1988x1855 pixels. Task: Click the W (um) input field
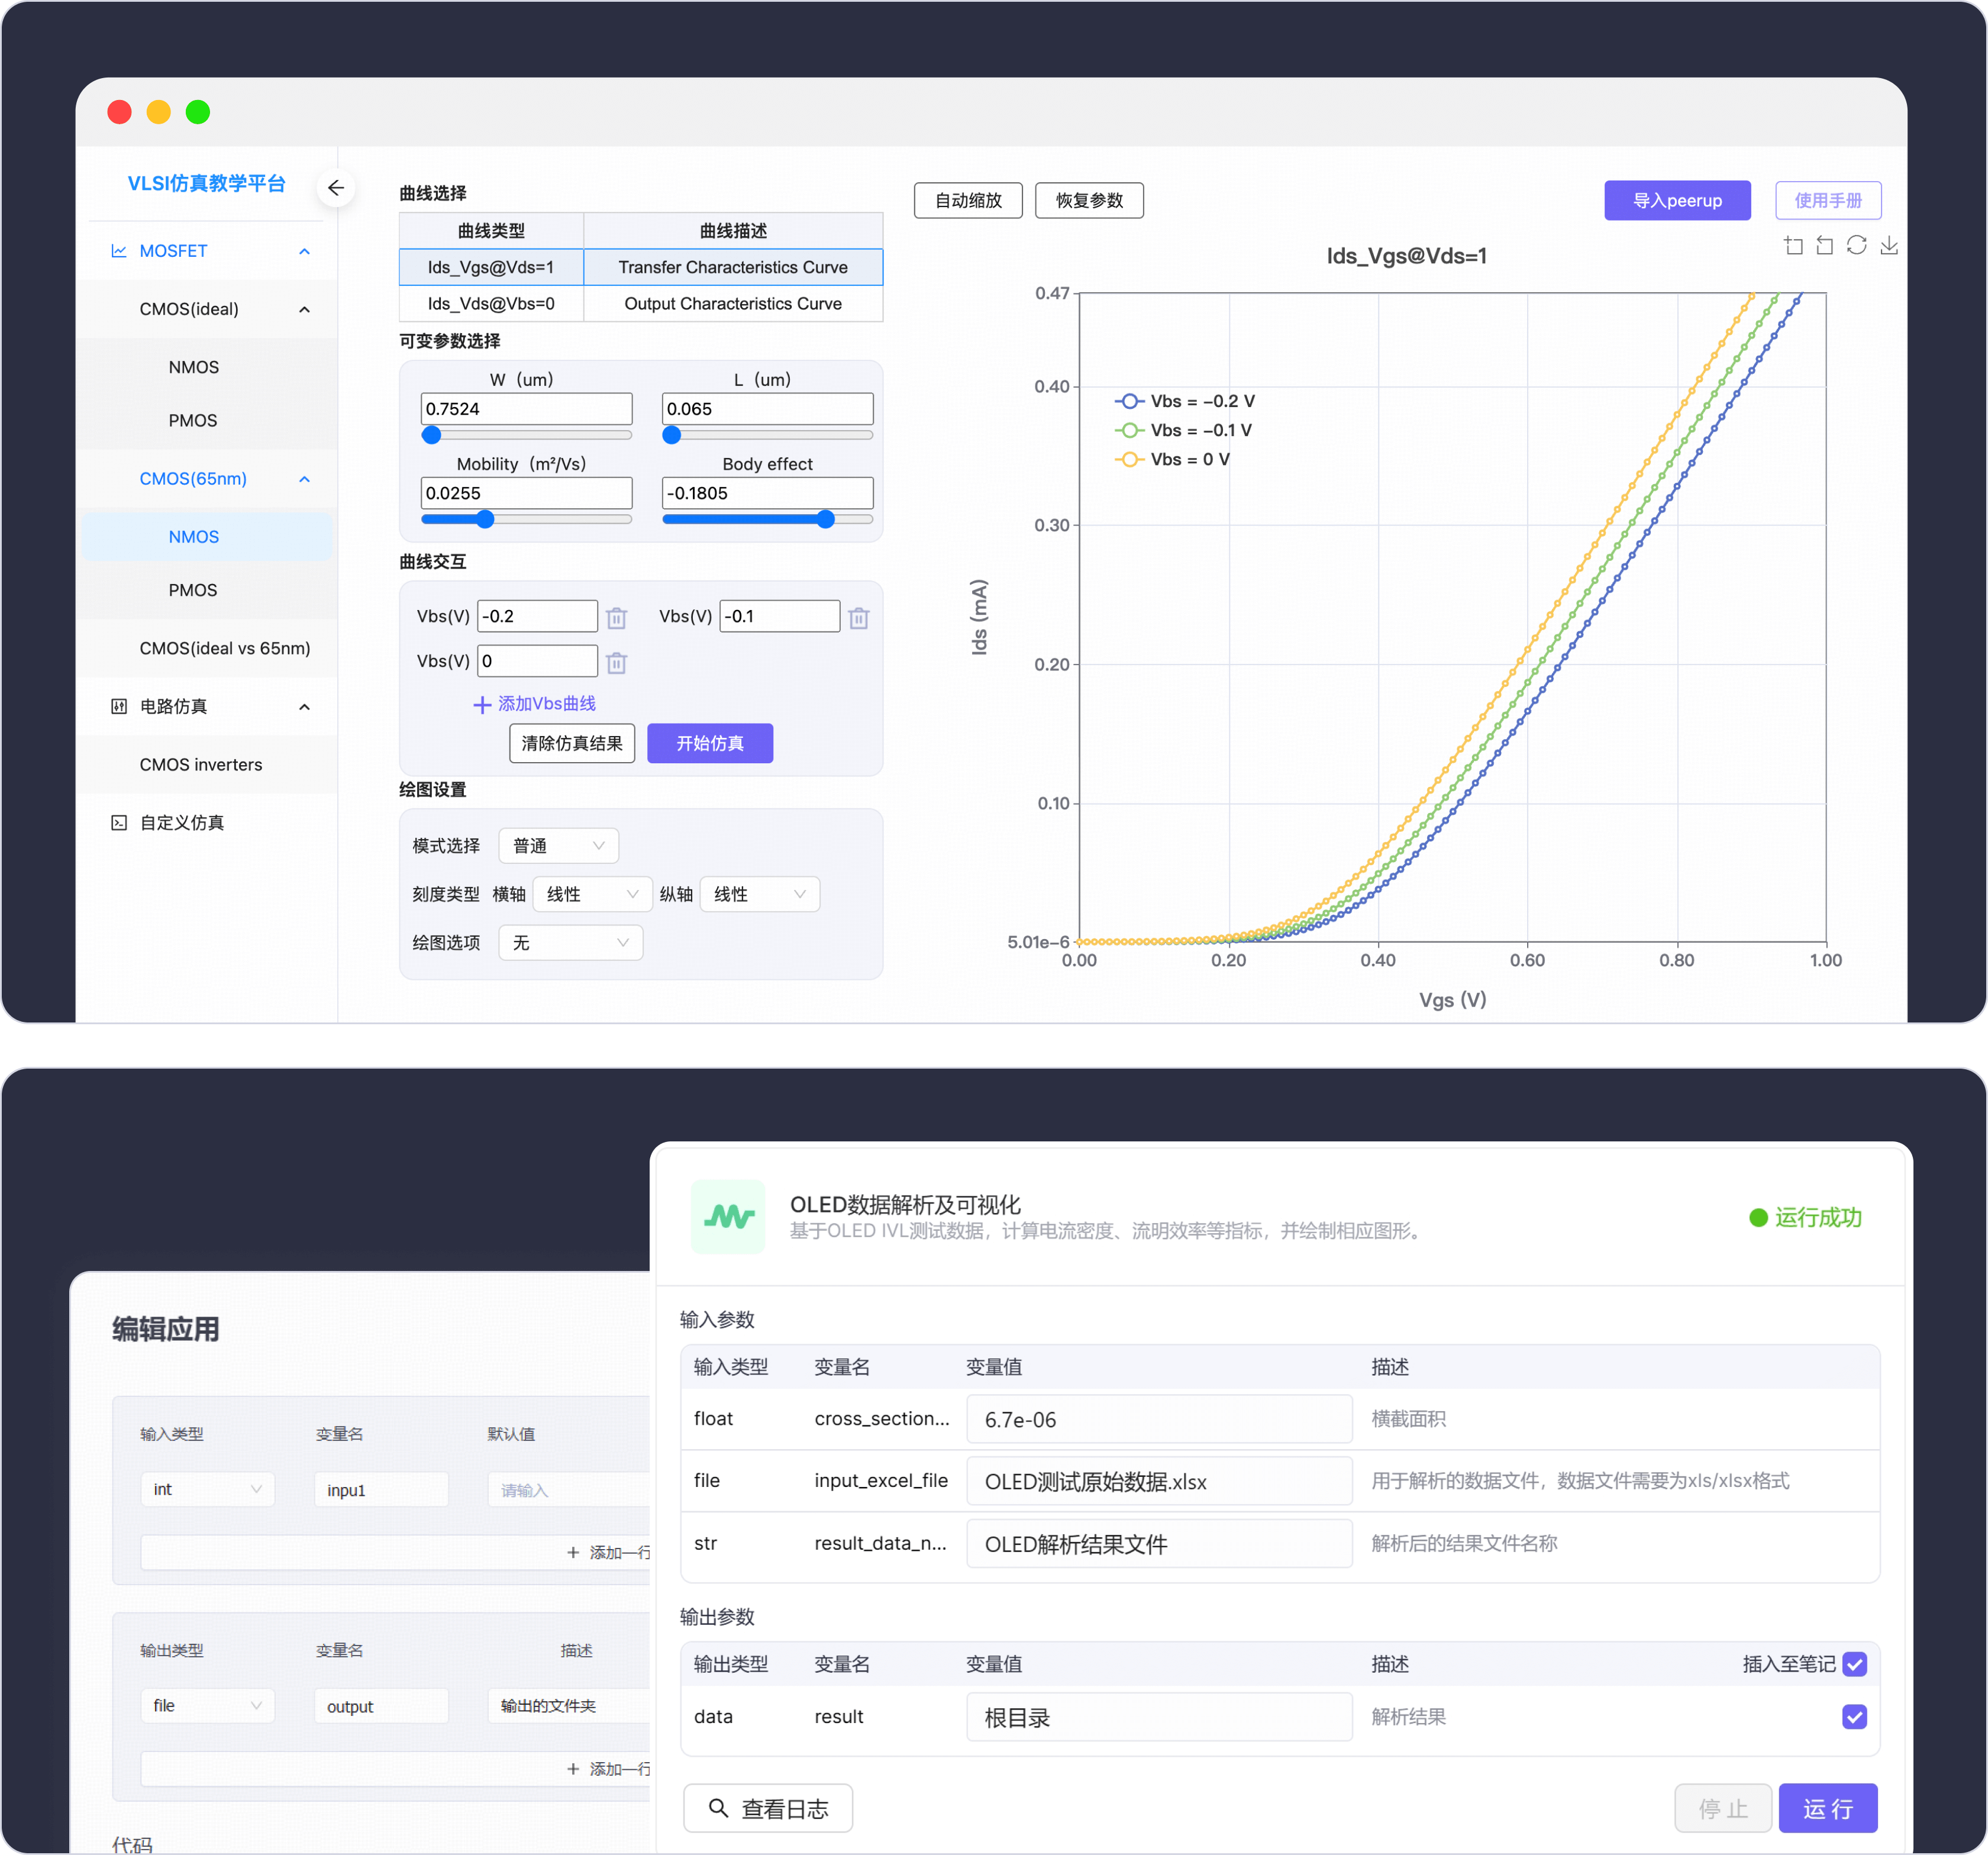tap(526, 409)
